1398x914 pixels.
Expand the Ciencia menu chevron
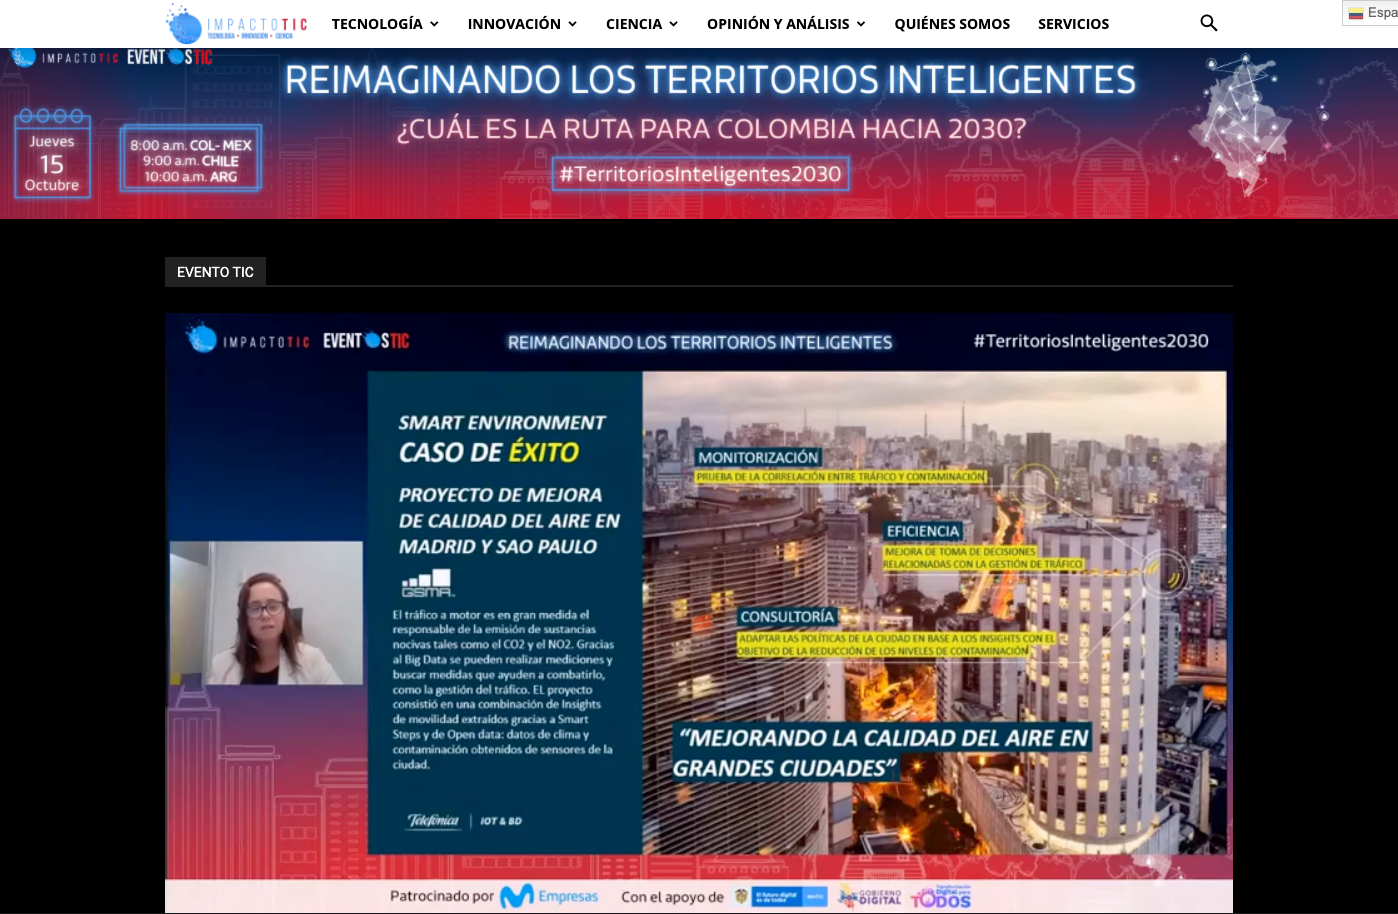[673, 24]
